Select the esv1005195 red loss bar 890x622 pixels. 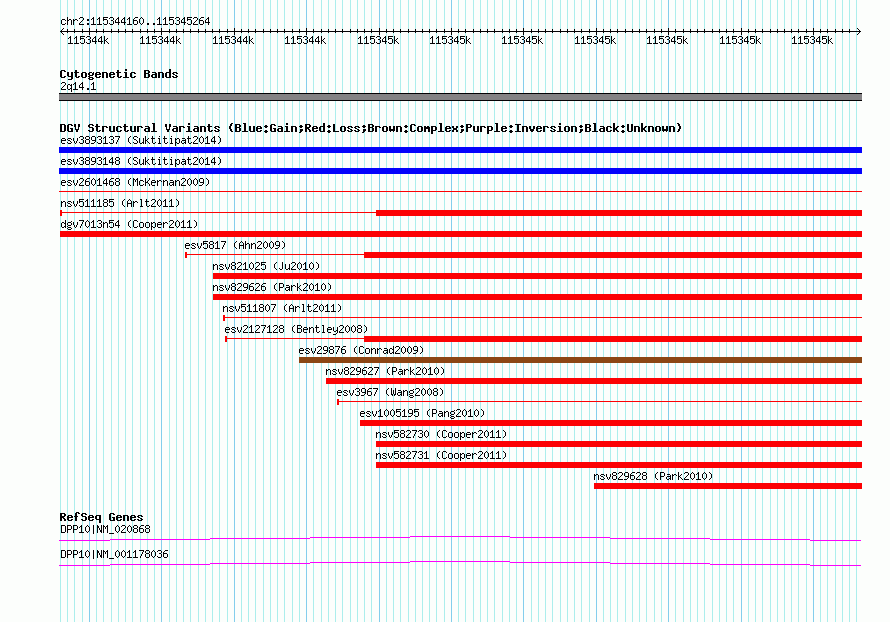click(x=611, y=423)
